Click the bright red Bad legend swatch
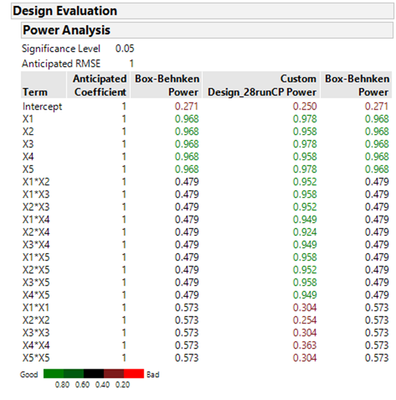Screen dimensions: 396x400 pos(134,373)
